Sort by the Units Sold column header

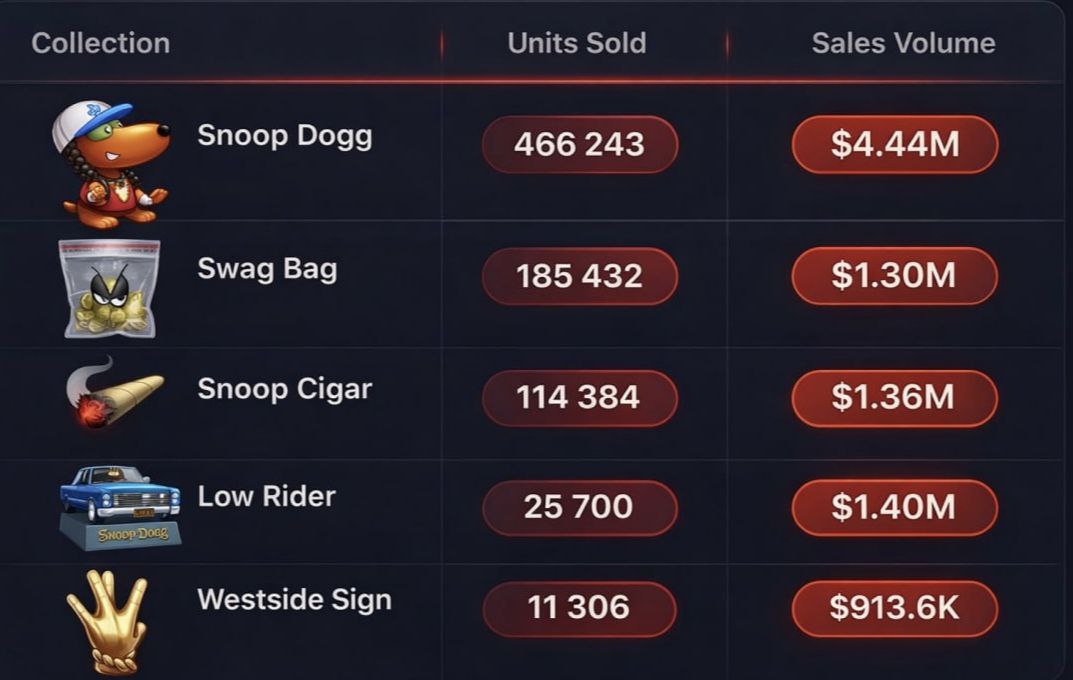576,43
